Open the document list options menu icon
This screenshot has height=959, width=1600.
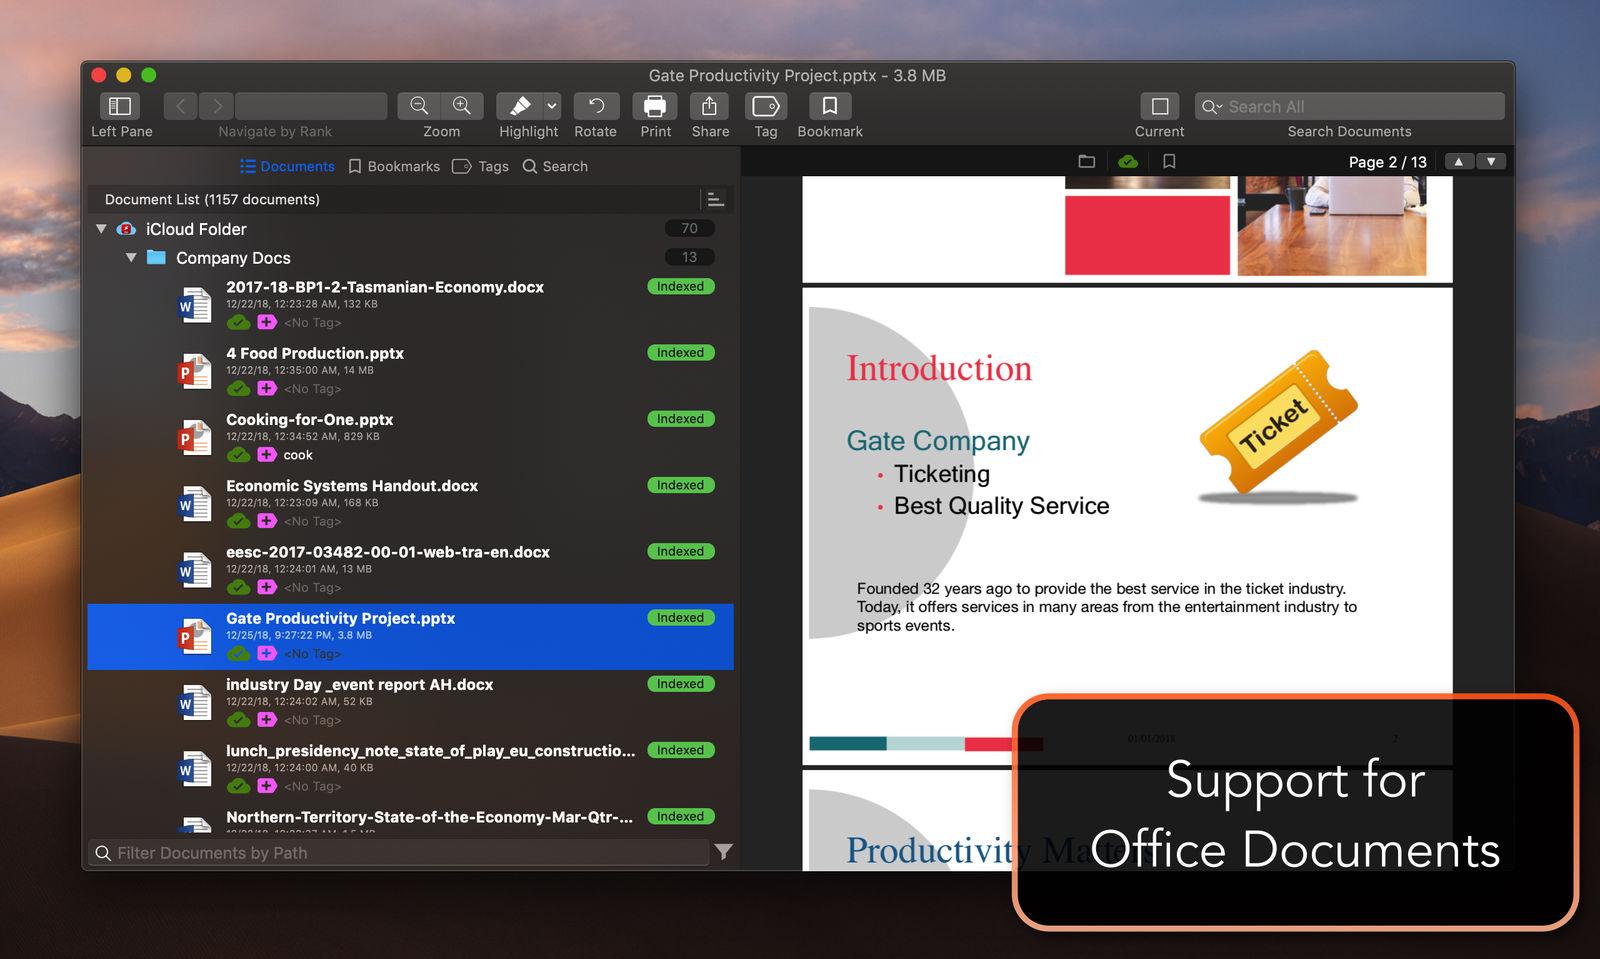pos(715,199)
